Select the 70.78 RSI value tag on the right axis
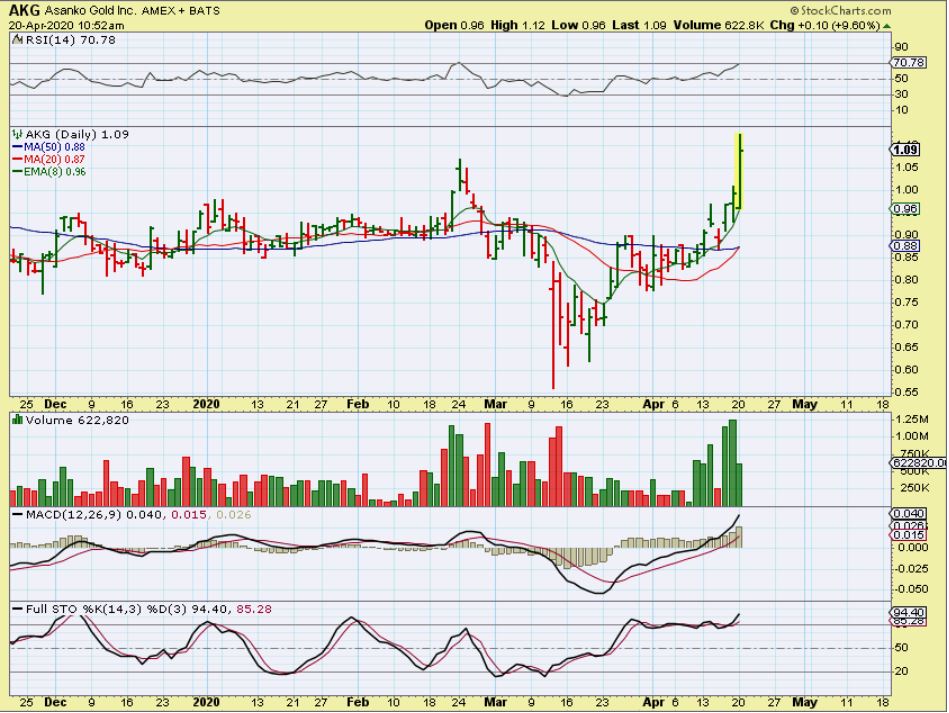The image size is (949, 713). pyautogui.click(x=908, y=62)
